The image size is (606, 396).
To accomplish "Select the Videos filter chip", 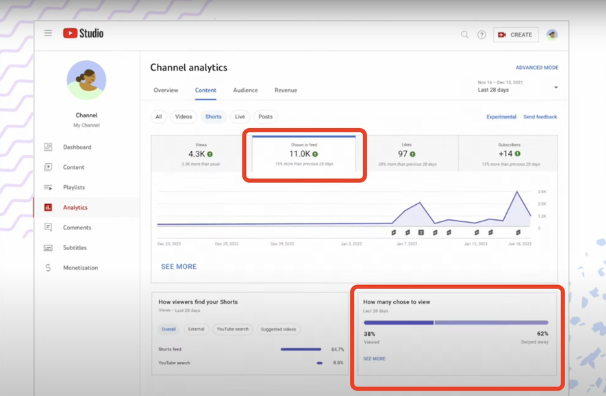I will pos(183,117).
